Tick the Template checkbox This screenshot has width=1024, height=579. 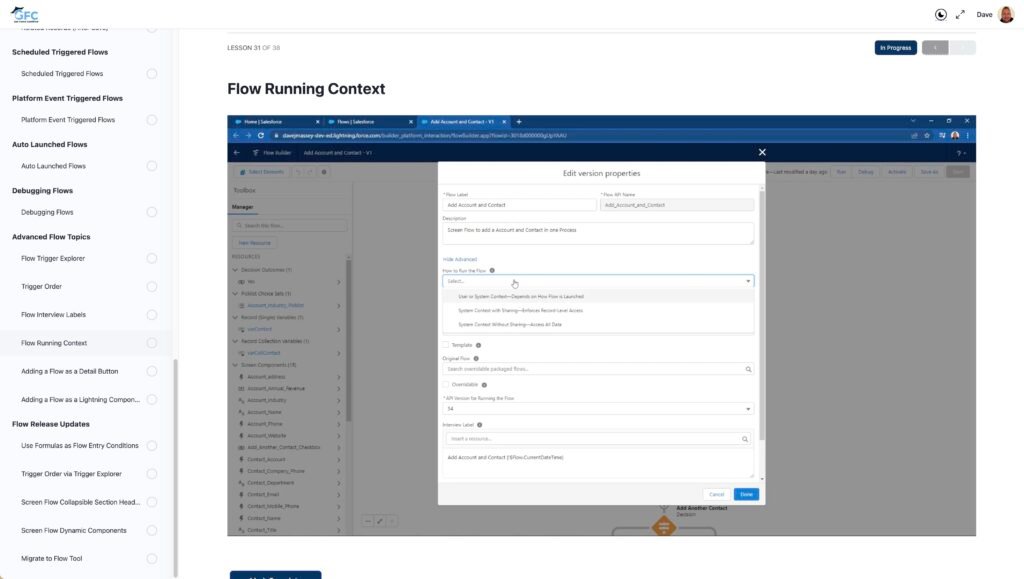click(446, 345)
